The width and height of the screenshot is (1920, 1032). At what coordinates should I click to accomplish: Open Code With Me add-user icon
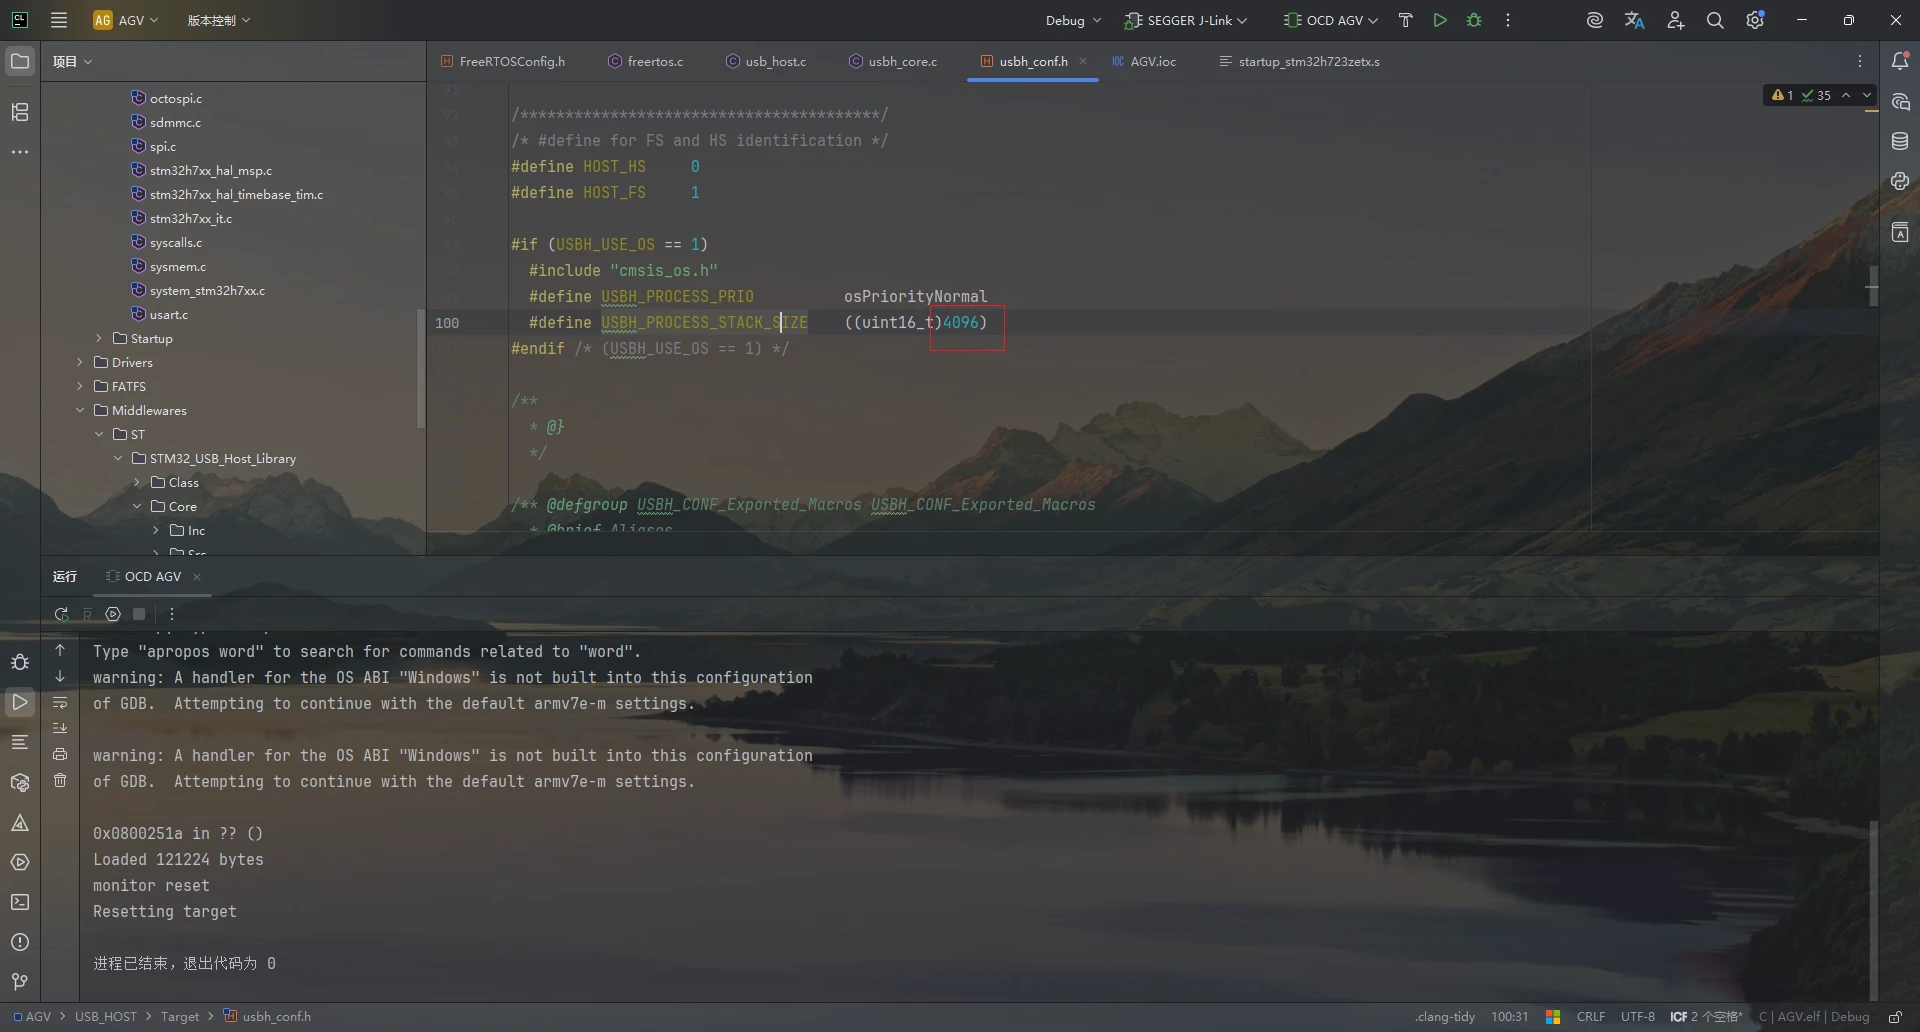pyautogui.click(x=1676, y=20)
